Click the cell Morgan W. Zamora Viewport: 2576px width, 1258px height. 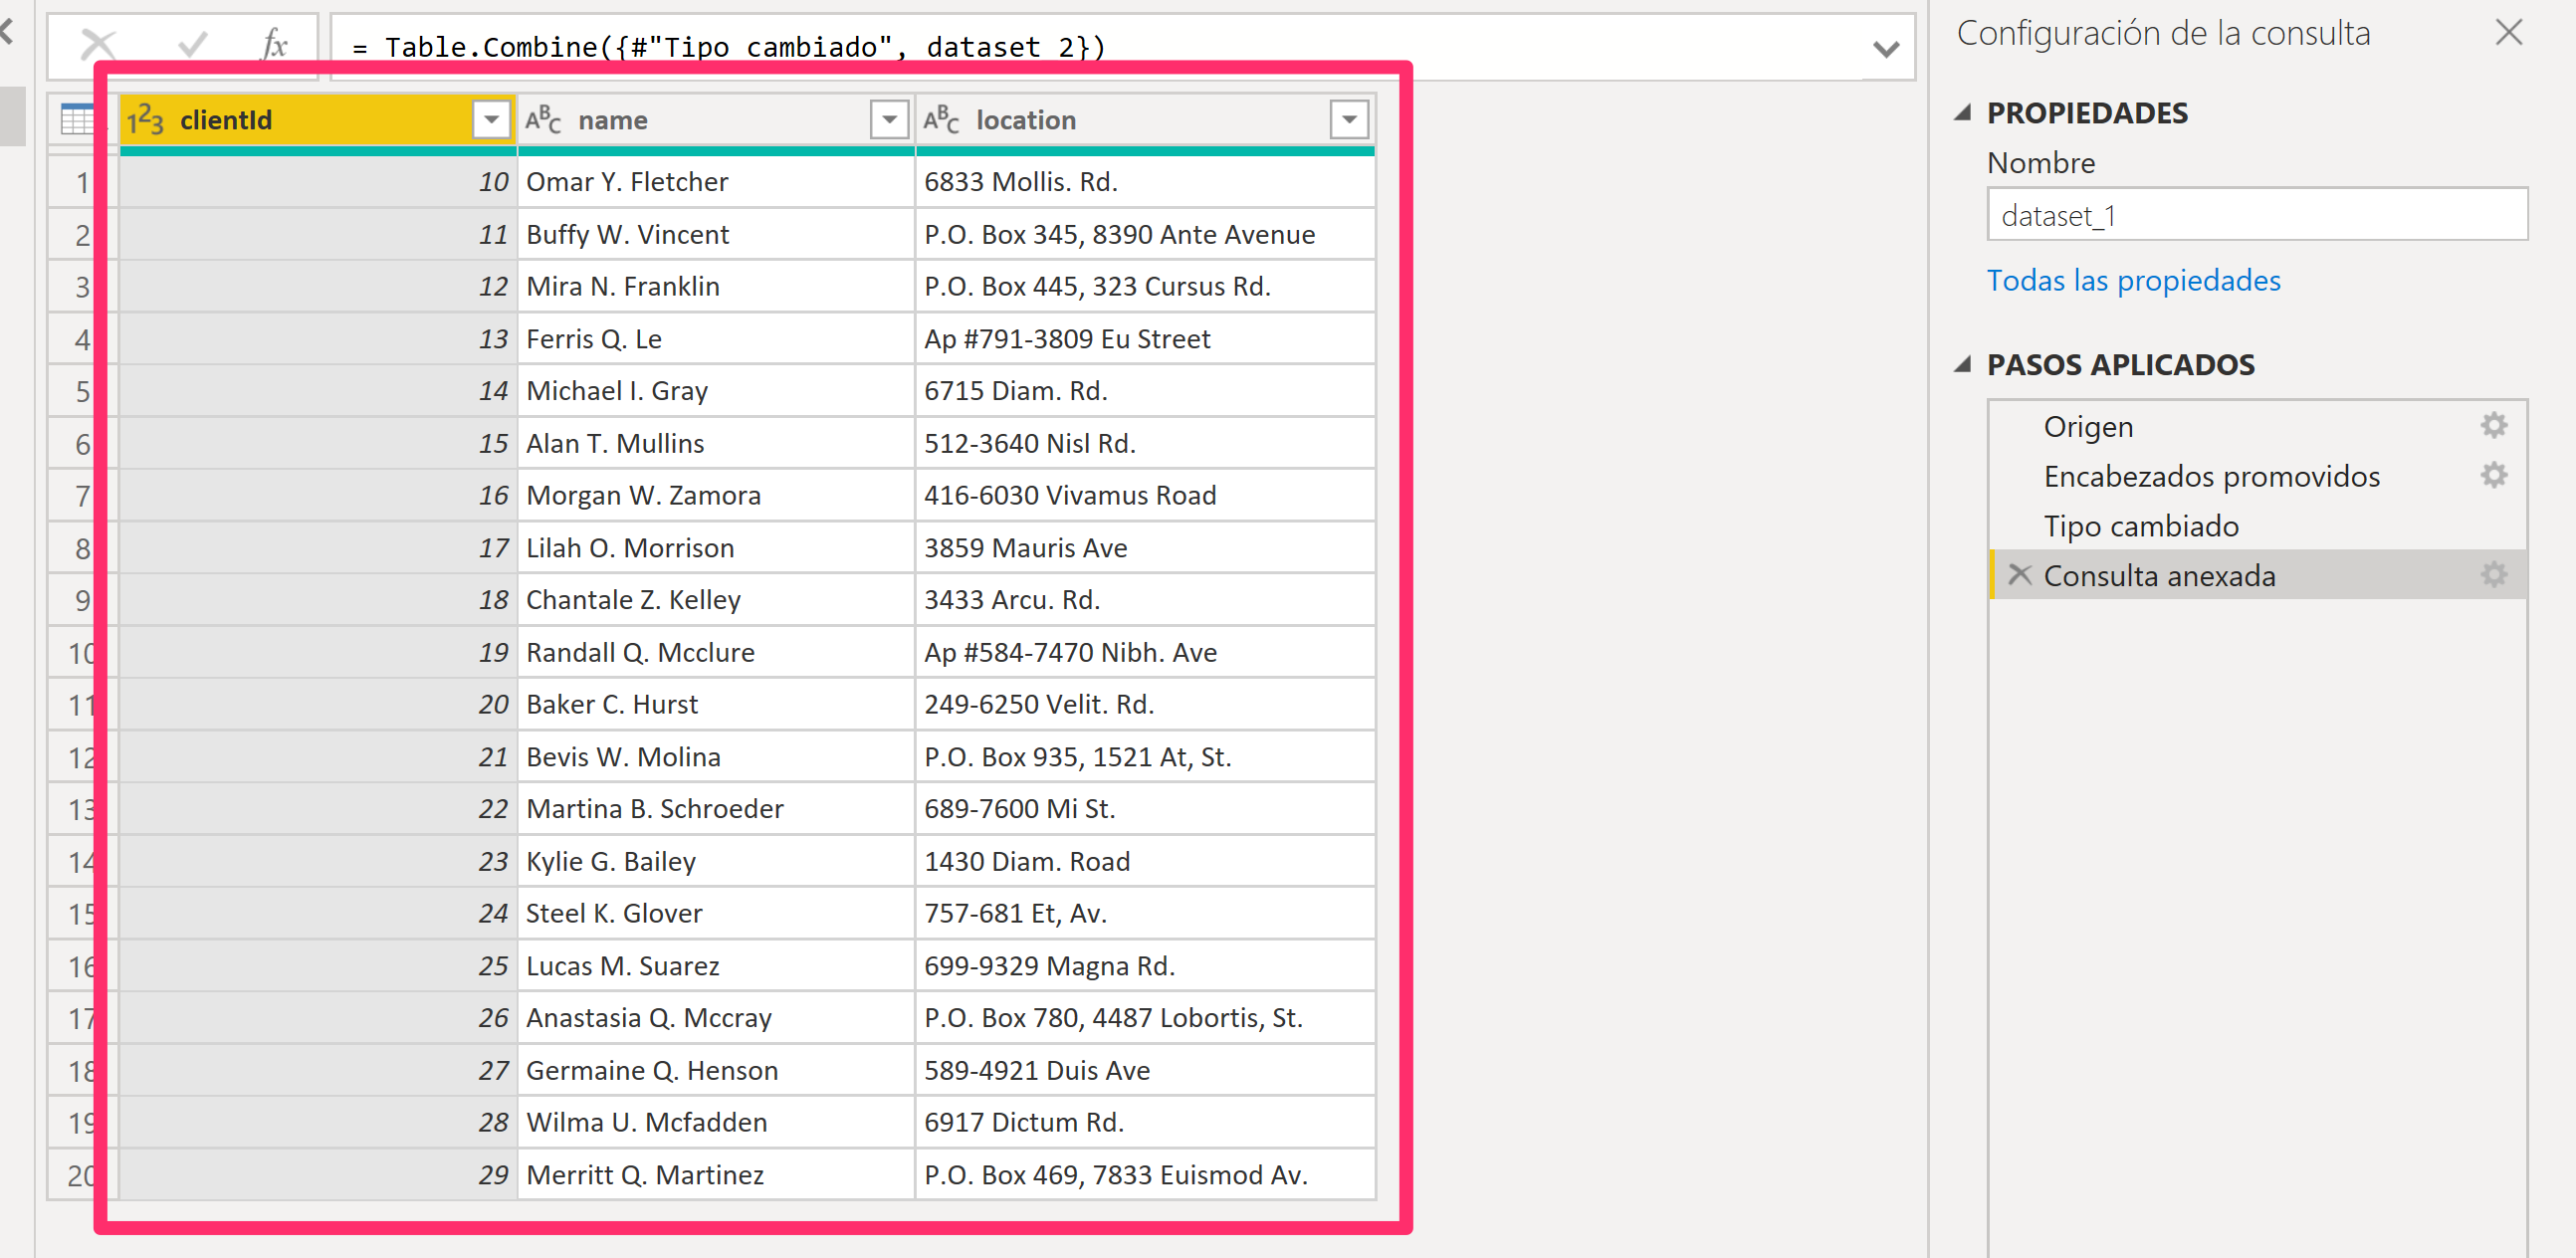click(716, 495)
